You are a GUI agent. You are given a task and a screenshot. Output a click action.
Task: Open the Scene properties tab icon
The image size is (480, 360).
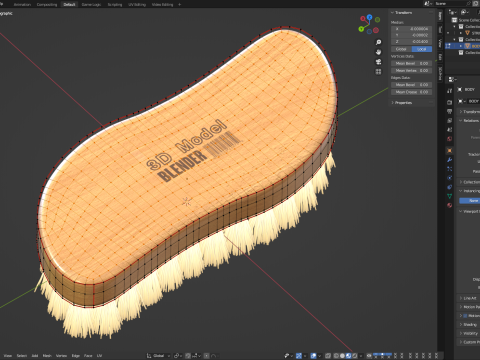pyautogui.click(x=449, y=129)
